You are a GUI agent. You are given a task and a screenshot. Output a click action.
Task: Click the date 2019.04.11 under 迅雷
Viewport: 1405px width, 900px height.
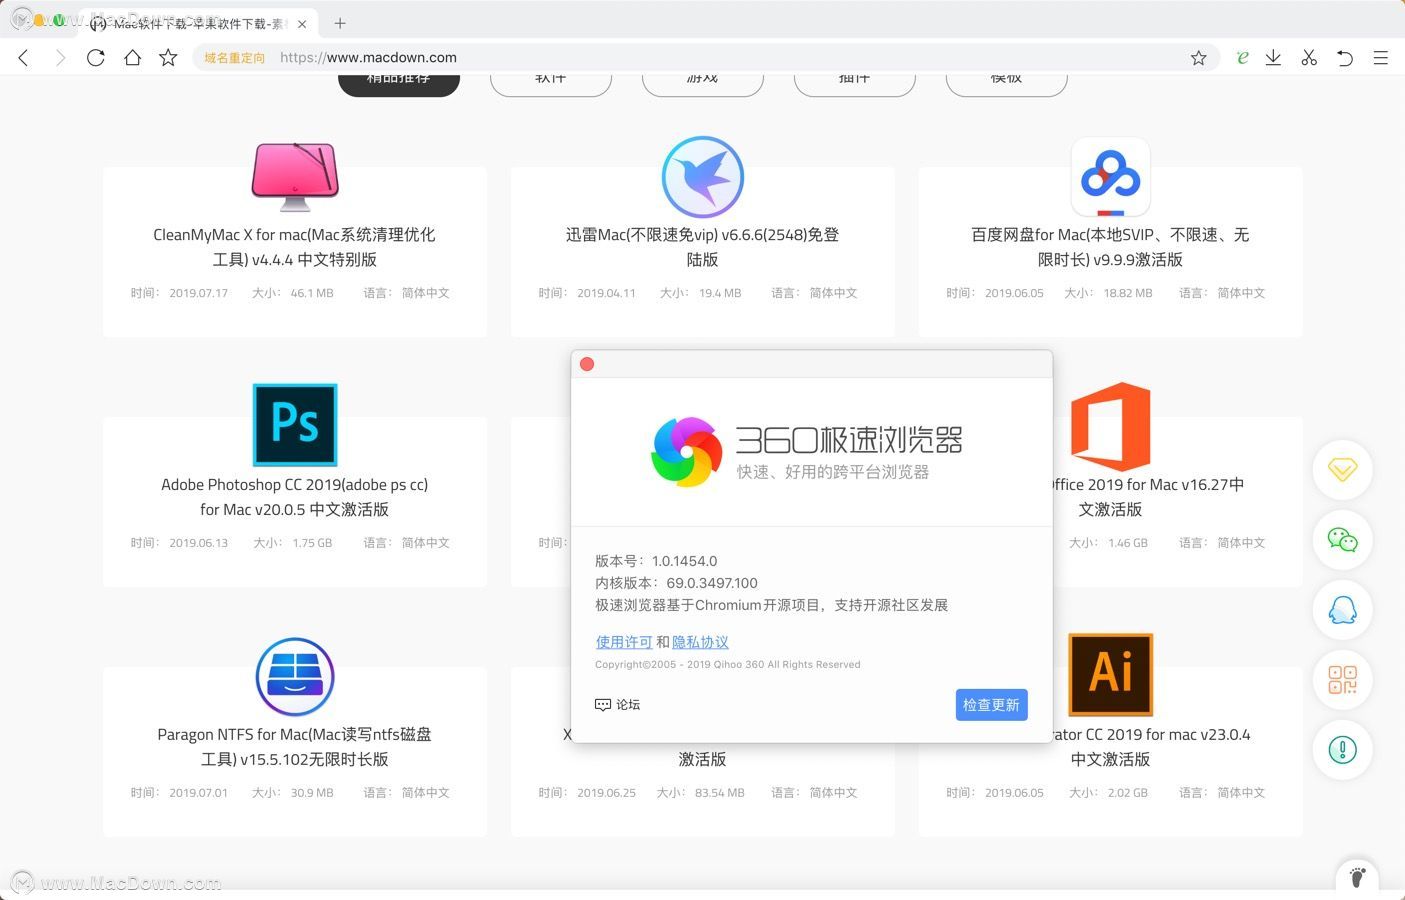[x=606, y=293]
